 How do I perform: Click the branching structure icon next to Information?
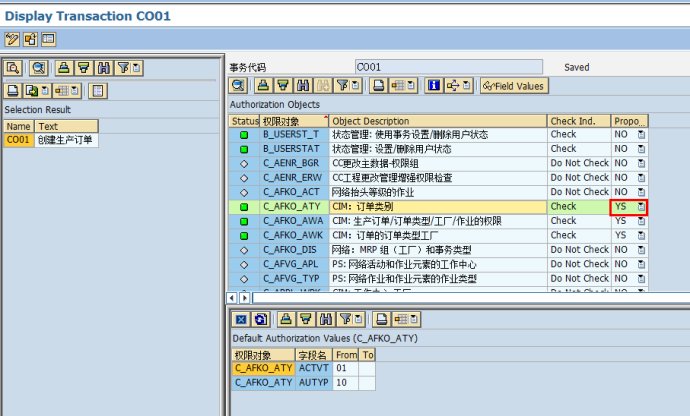coord(453,85)
